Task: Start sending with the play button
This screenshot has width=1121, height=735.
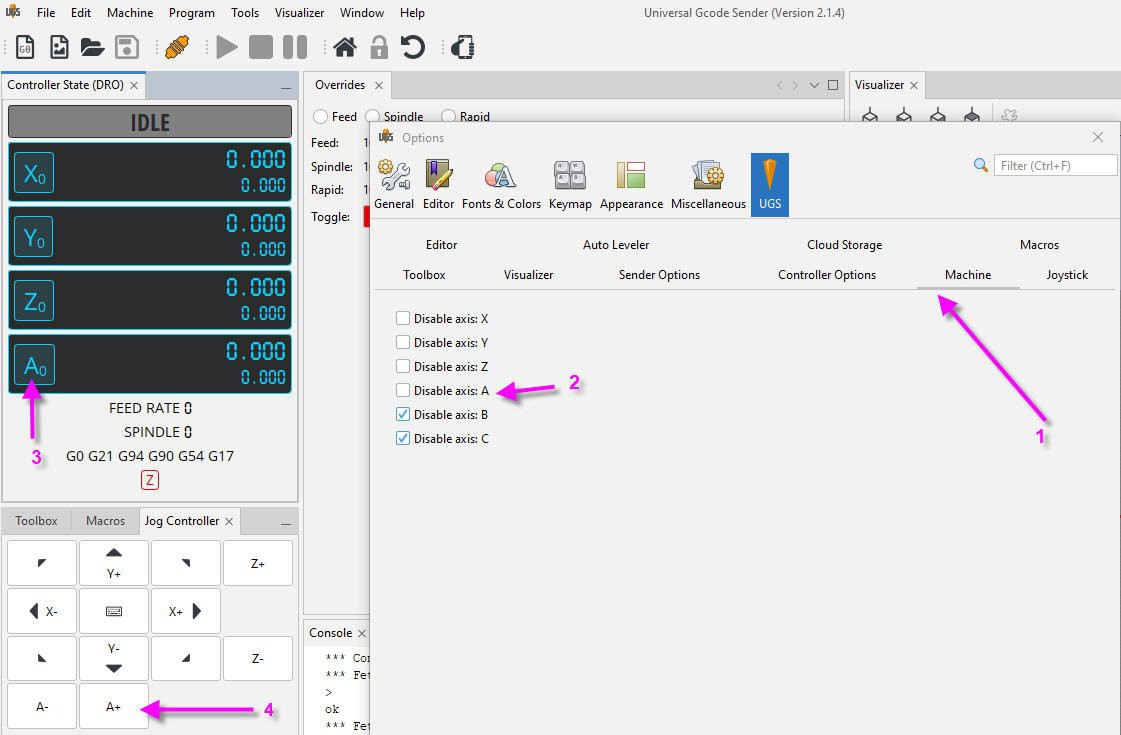Action: 227,47
